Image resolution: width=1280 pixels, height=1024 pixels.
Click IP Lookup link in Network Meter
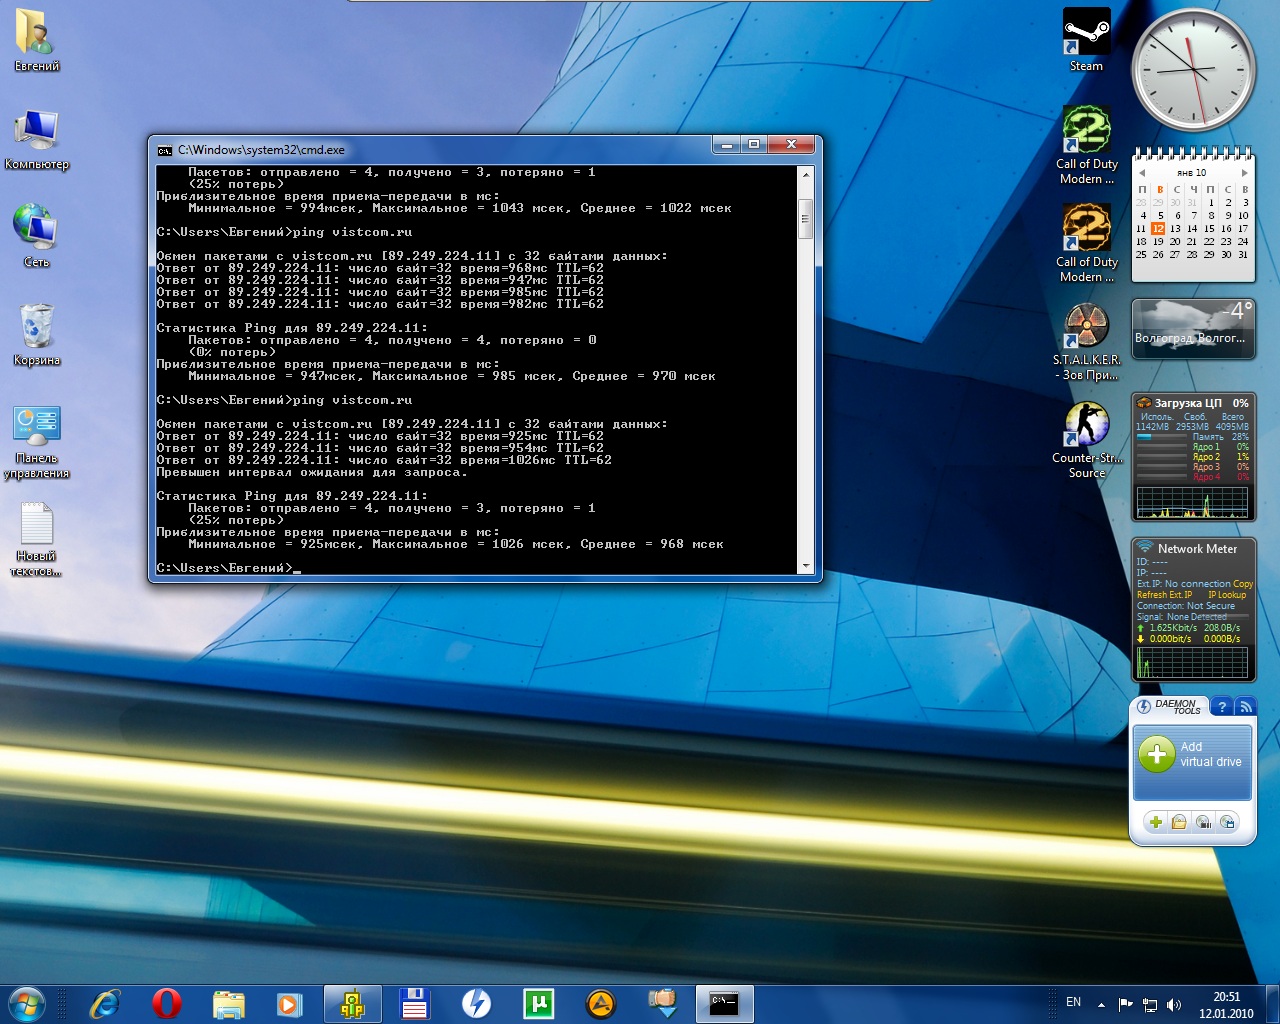[1226, 595]
